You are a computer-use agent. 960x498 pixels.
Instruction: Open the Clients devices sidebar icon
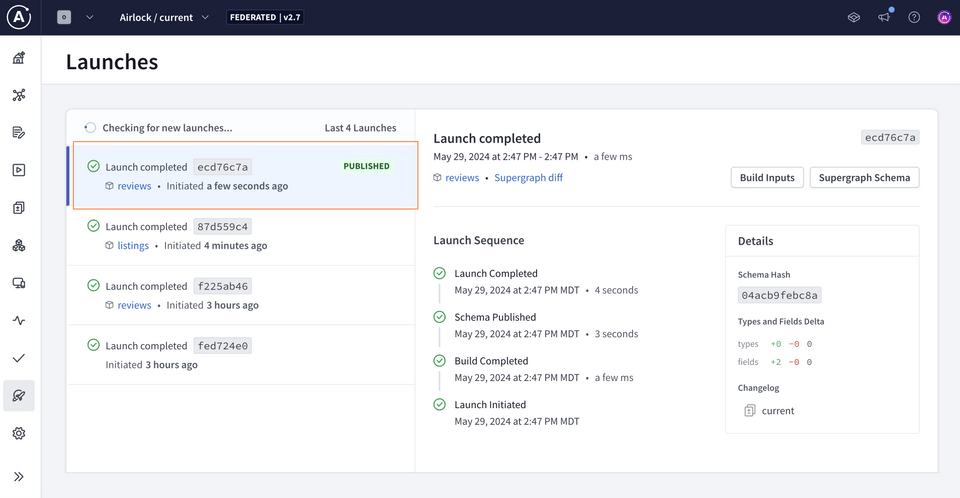(19, 283)
